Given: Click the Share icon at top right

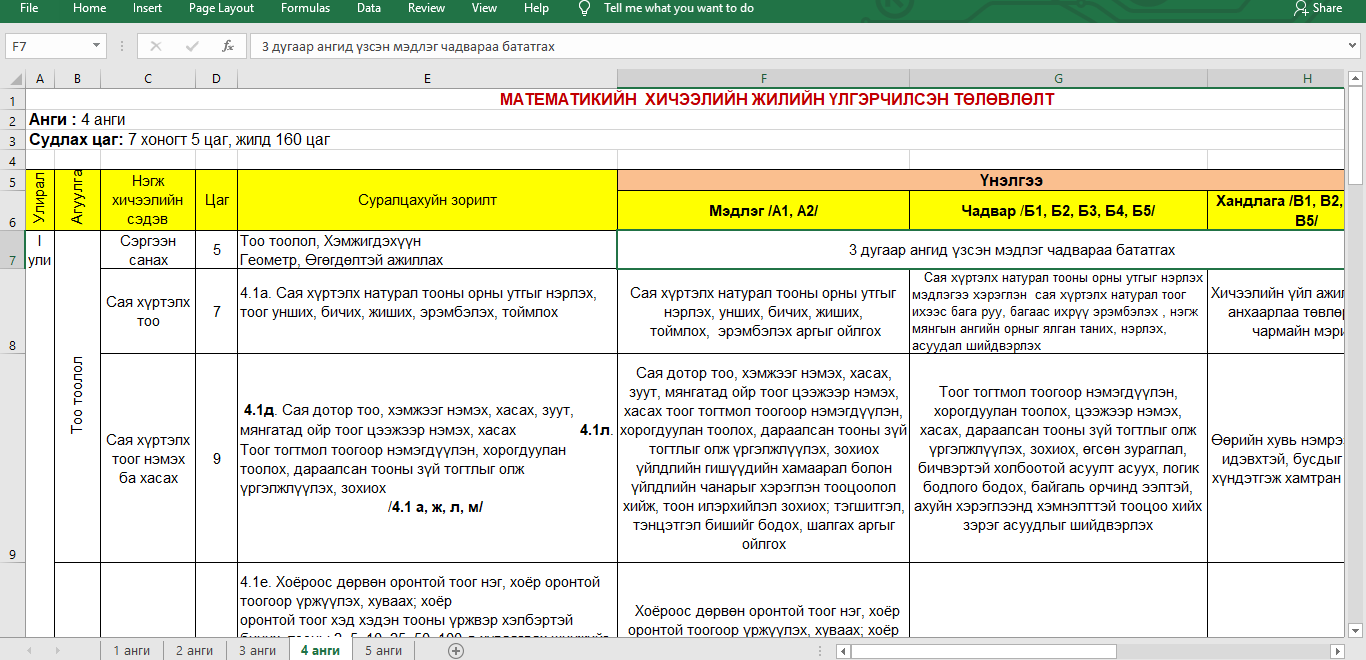Looking at the screenshot, I should click(1301, 8).
